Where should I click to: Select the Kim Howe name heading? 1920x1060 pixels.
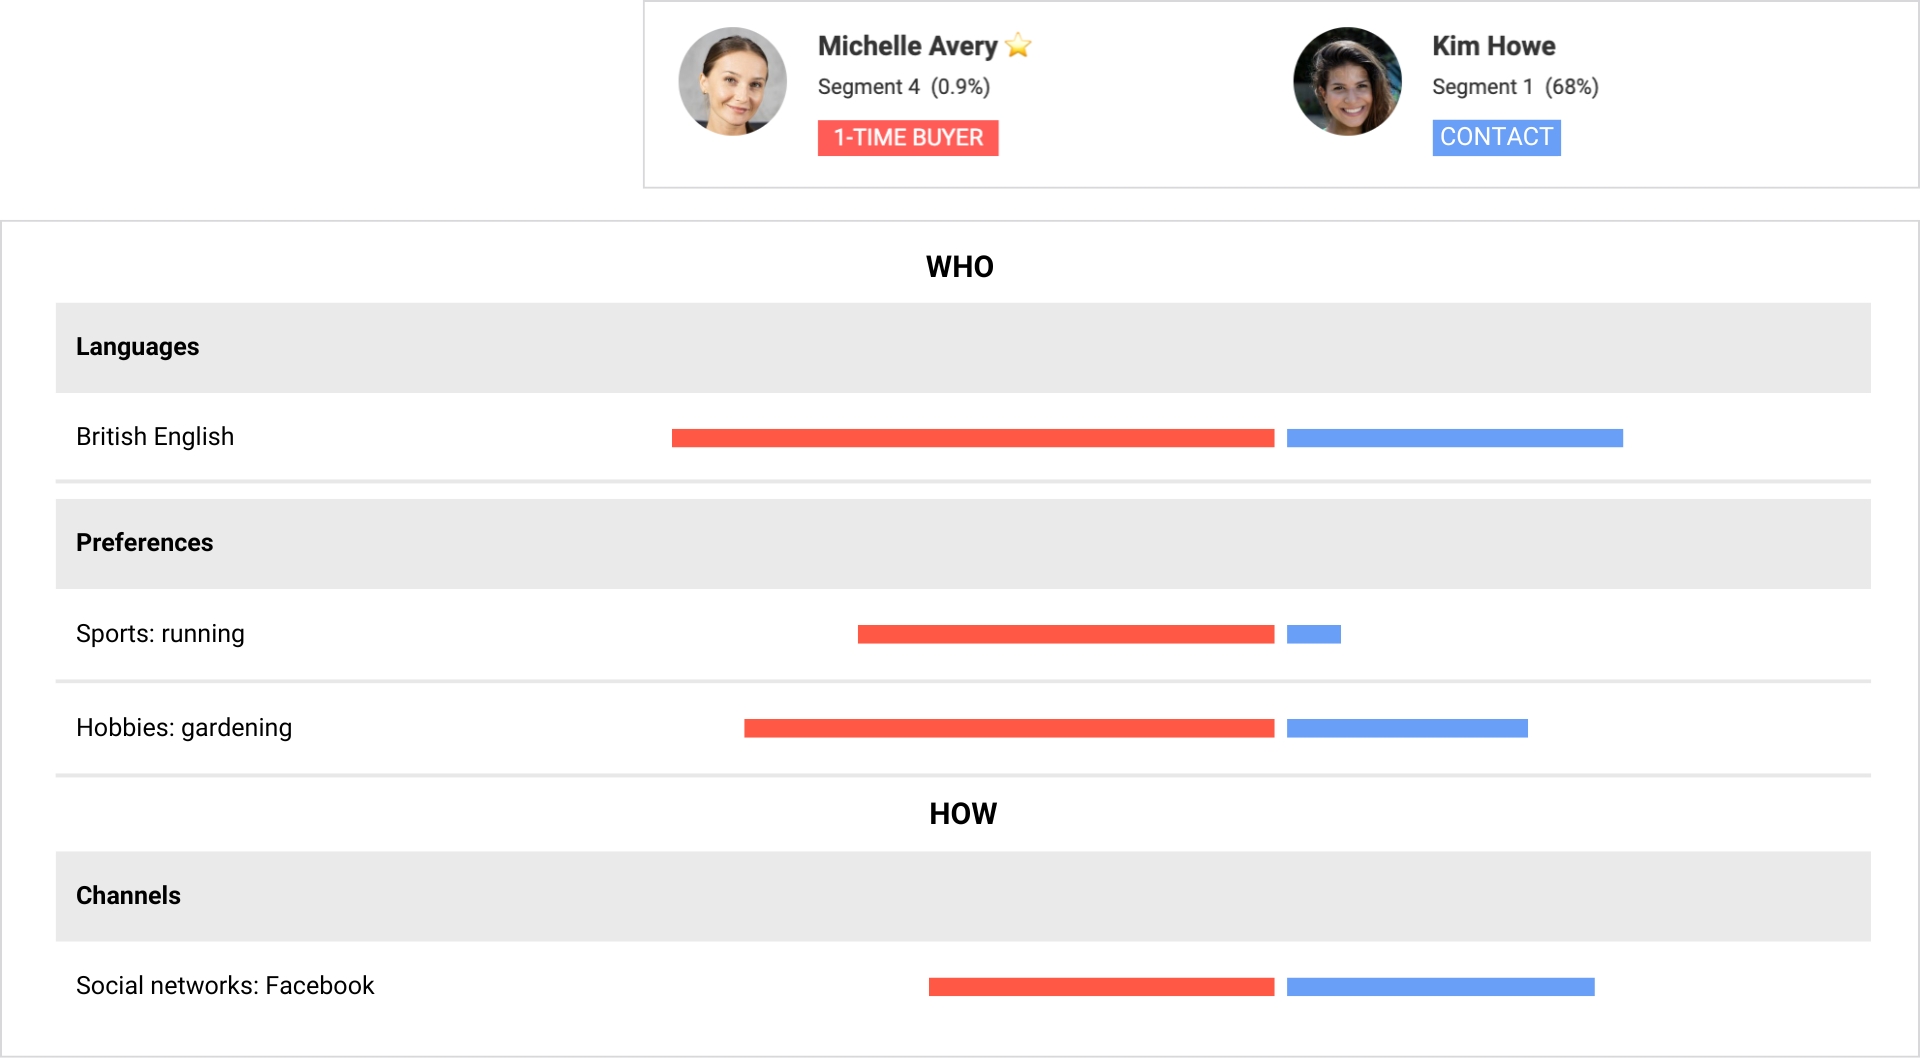click(x=1493, y=46)
